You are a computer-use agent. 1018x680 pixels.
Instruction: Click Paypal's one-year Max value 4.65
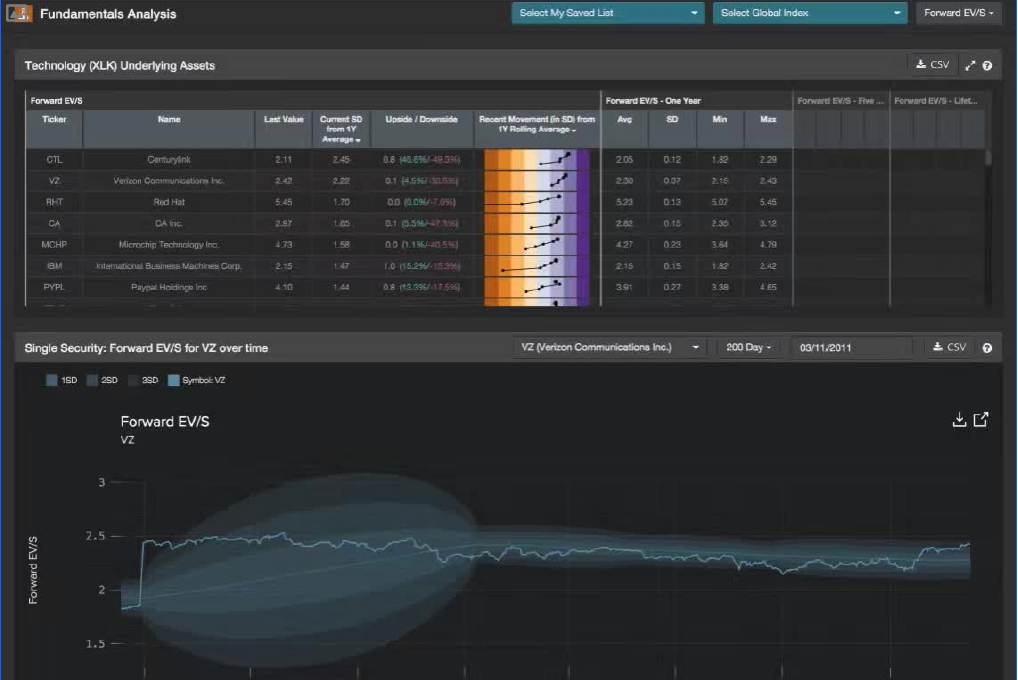768,287
